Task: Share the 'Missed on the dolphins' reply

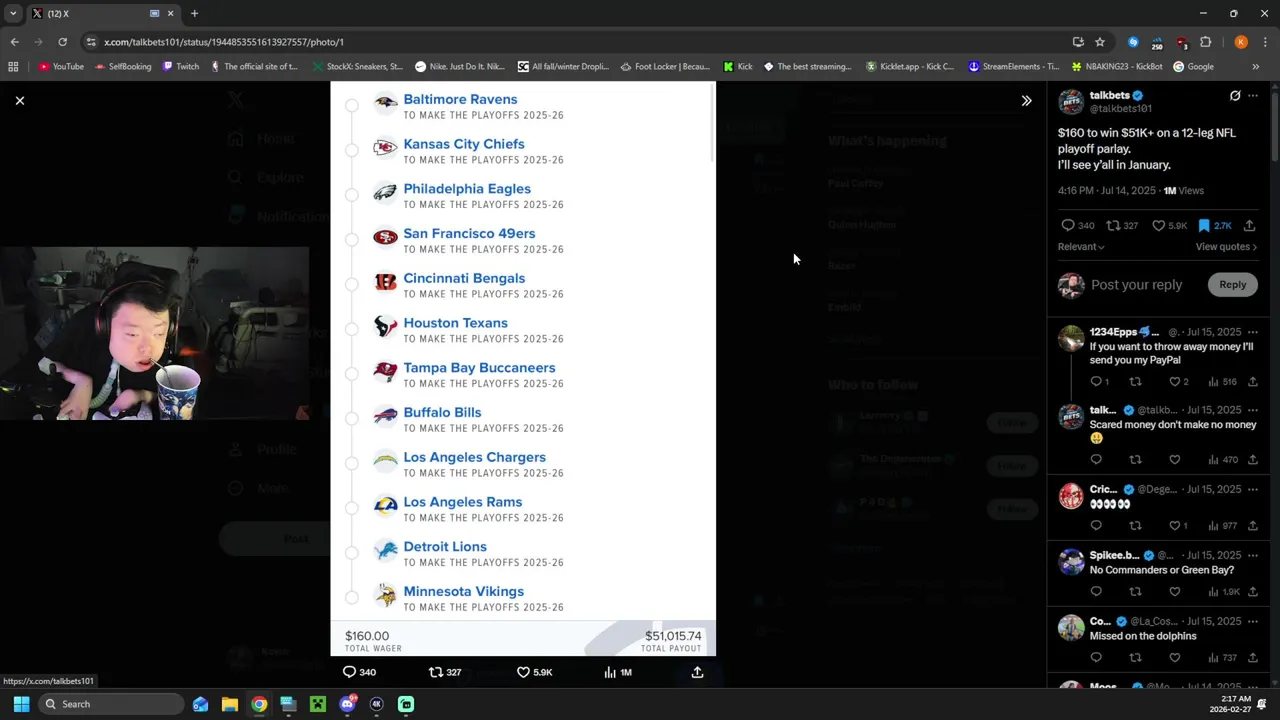Action: (1252, 658)
